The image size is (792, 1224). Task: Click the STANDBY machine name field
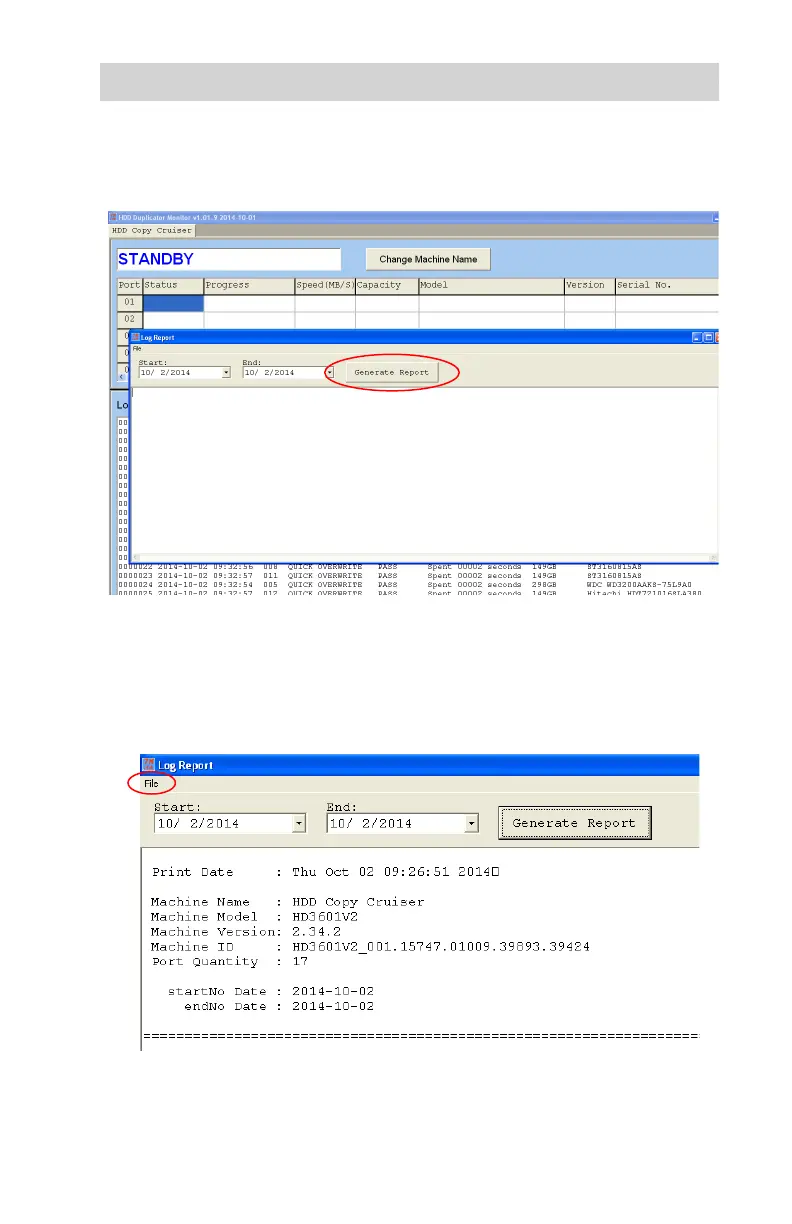[x=228, y=259]
